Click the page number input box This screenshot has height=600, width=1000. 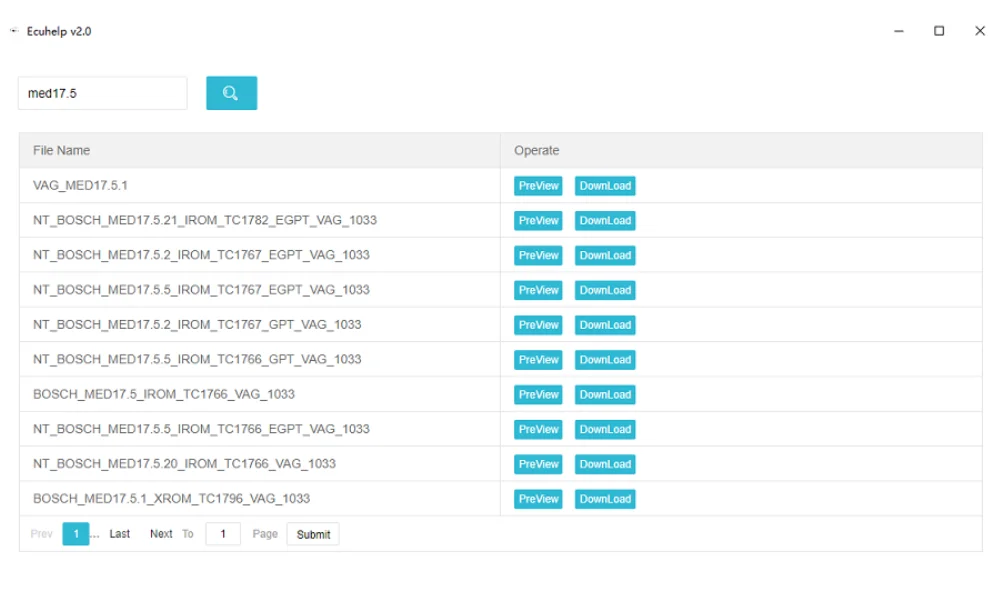click(223, 534)
